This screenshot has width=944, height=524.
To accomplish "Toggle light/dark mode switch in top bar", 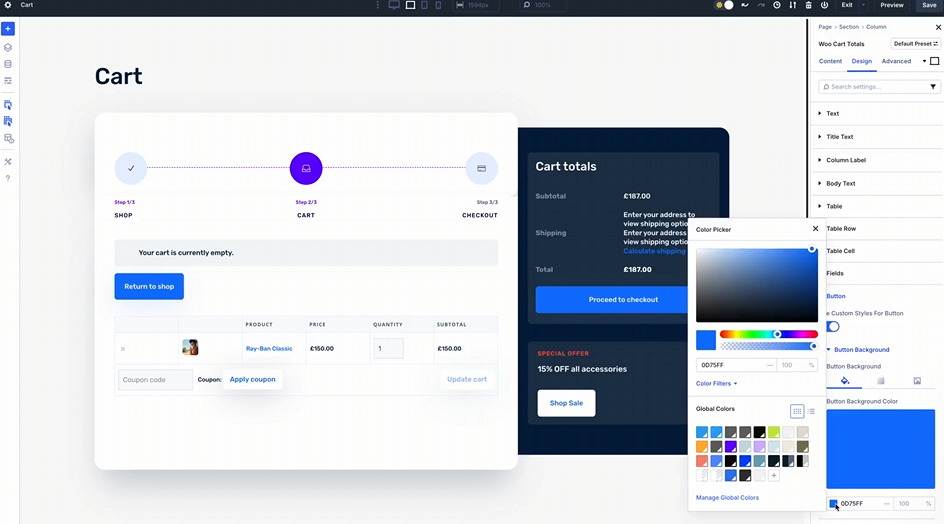I will (x=724, y=5).
